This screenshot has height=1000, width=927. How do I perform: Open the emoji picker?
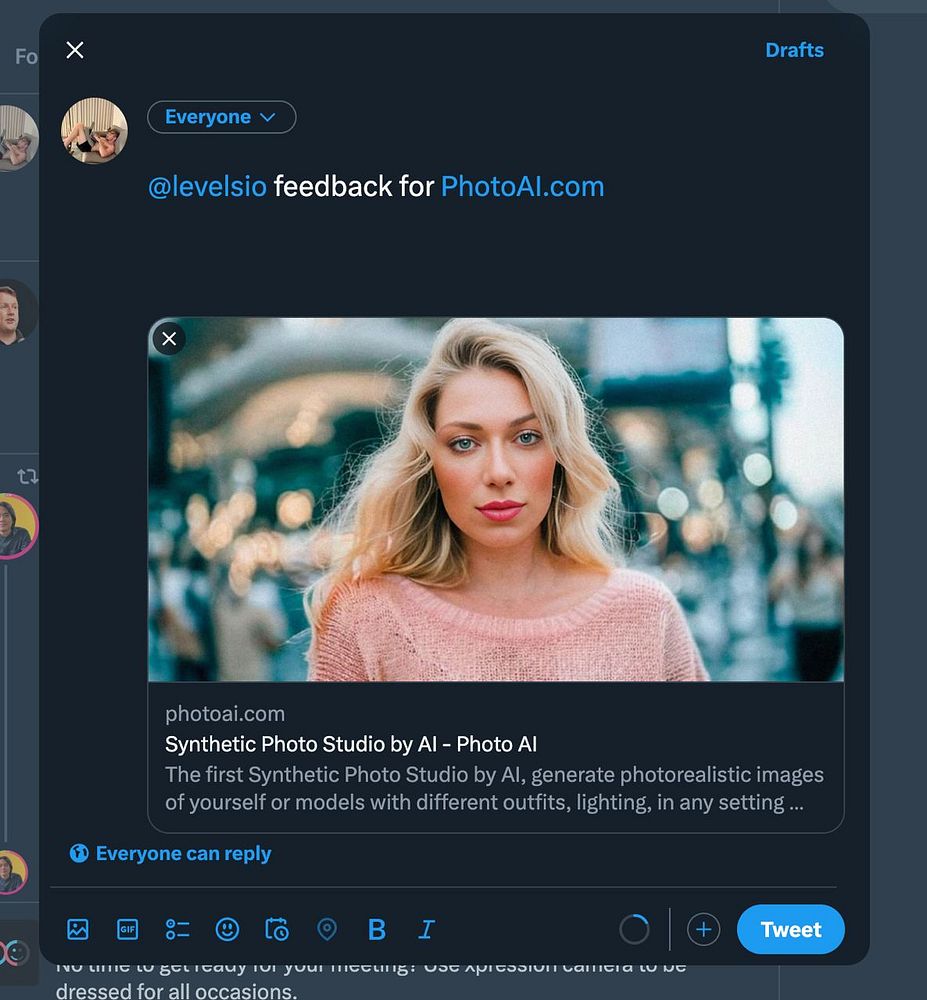227,930
